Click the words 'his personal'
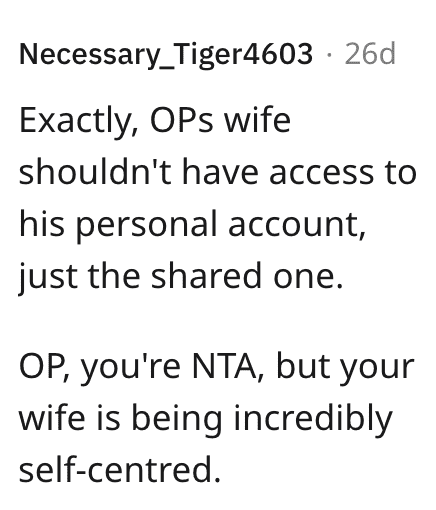 tap(118, 226)
